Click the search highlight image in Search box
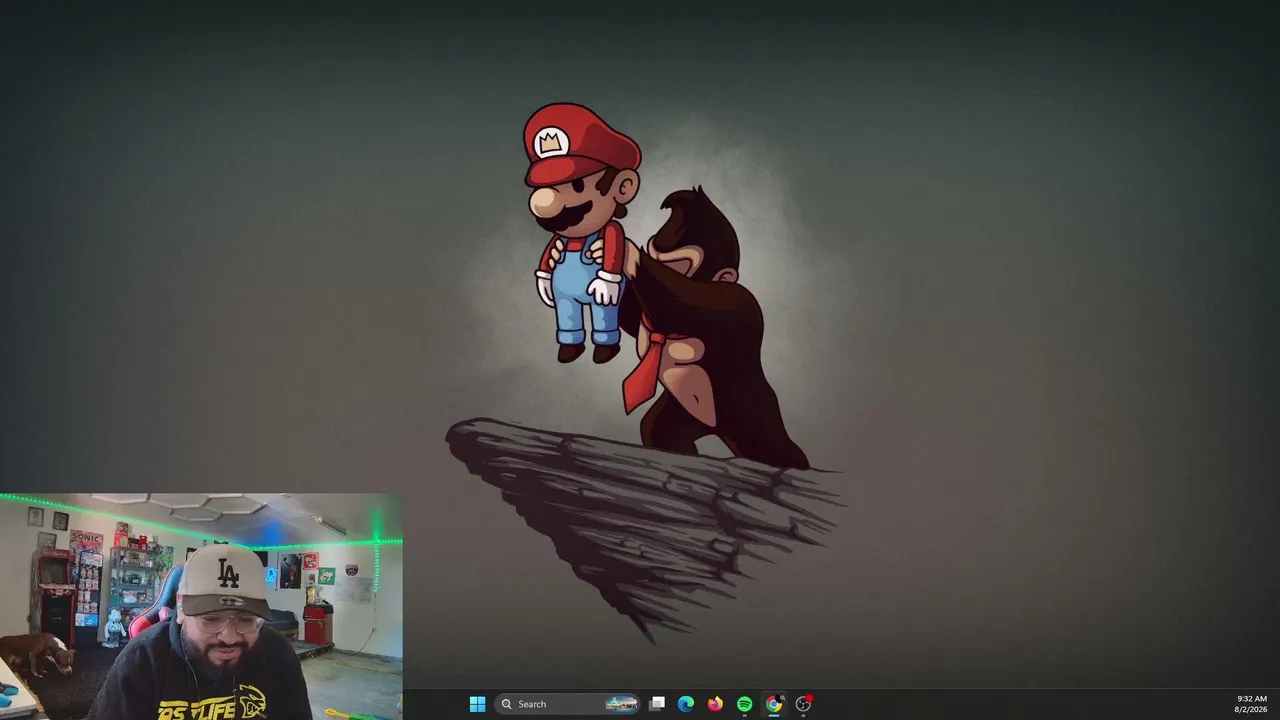 tap(621, 704)
